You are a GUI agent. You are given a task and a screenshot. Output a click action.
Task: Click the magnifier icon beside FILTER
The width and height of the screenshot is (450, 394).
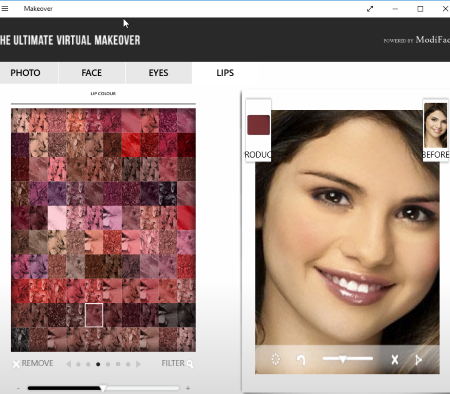point(190,364)
